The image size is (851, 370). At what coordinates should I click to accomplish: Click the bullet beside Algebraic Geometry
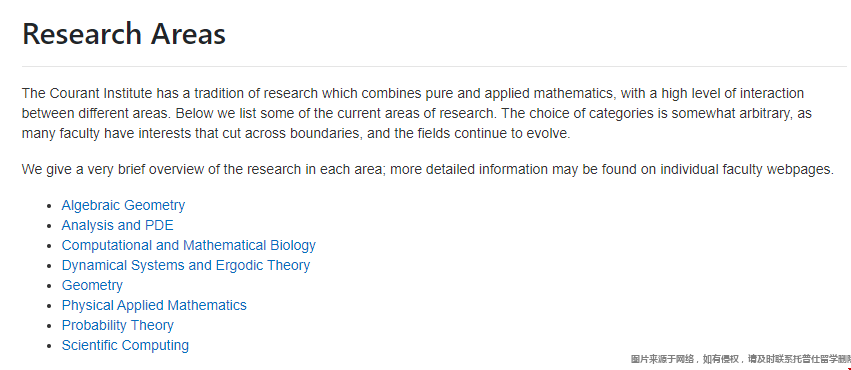coord(50,206)
